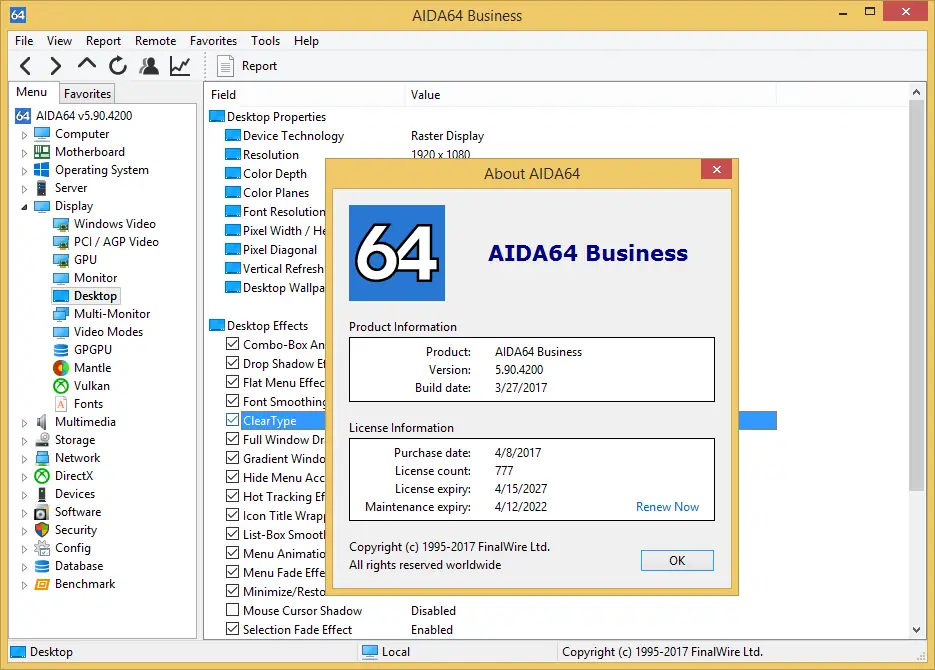Image resolution: width=935 pixels, height=670 pixels.
Task: Select the GPU tree icon
Action: tap(61, 260)
